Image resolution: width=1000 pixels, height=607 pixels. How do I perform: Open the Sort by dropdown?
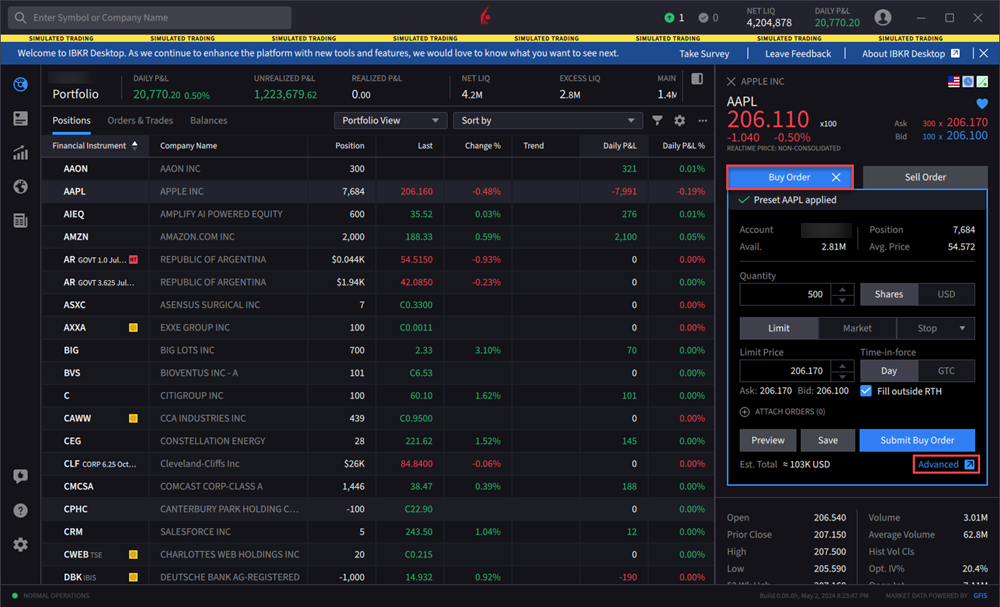coord(548,121)
